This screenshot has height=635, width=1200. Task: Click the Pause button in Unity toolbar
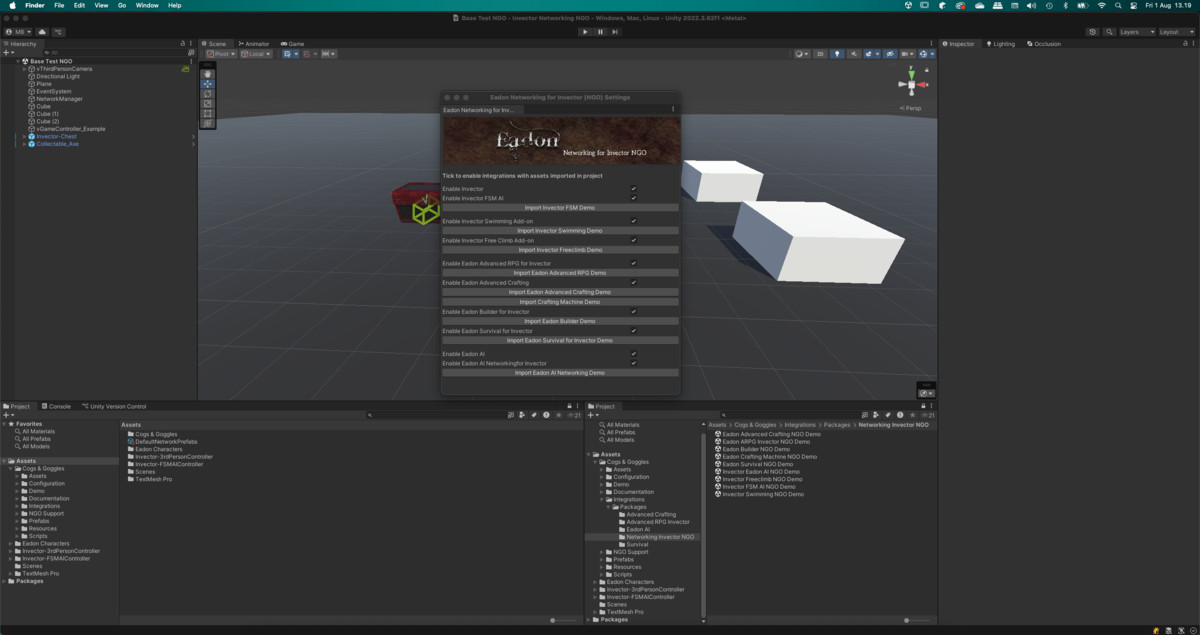tap(600, 32)
